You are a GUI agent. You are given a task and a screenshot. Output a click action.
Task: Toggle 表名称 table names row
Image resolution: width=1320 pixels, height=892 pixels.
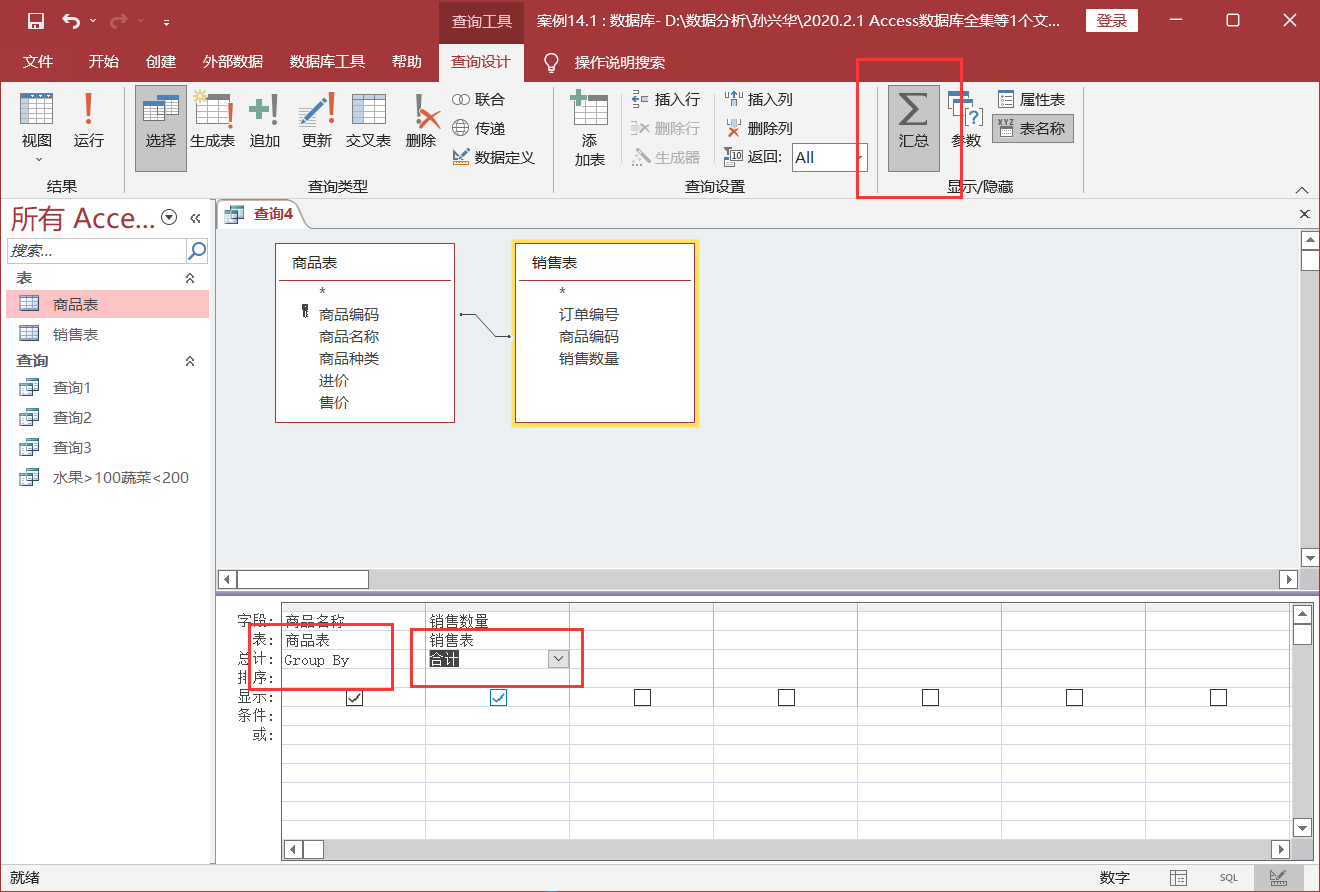click(1032, 128)
